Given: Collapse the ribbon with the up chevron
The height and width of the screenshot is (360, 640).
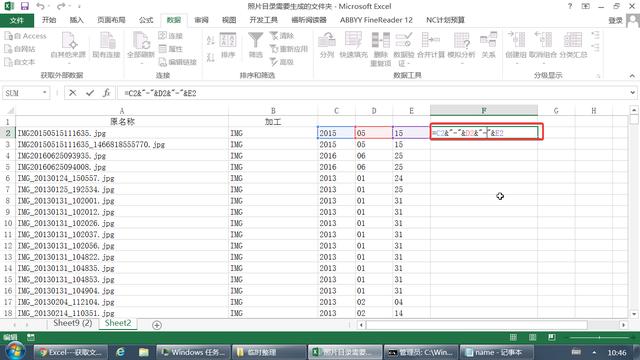Looking at the screenshot, I should coord(632,76).
